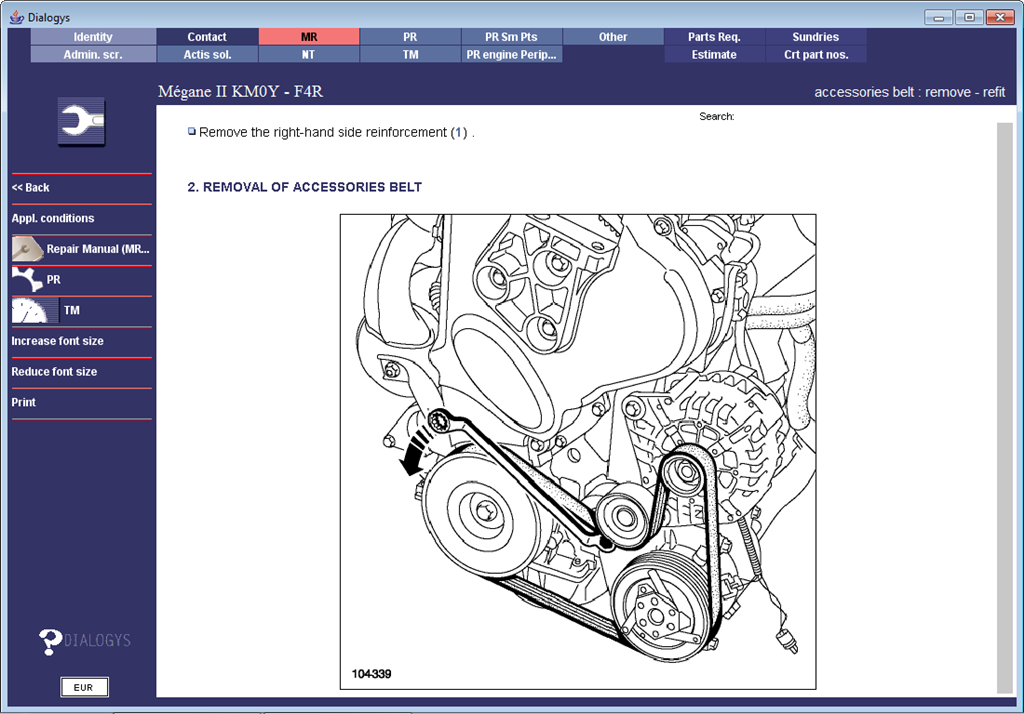The width and height of the screenshot is (1024, 714).
Task: Open the Actis sol. tab
Action: (x=207, y=55)
